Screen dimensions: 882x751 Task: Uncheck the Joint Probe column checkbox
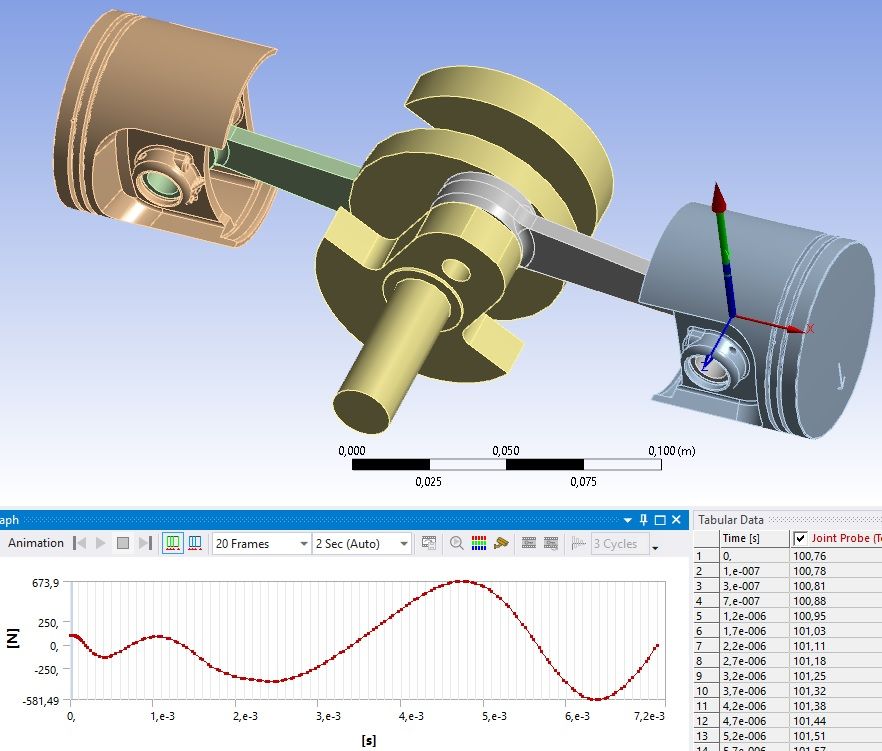point(800,538)
